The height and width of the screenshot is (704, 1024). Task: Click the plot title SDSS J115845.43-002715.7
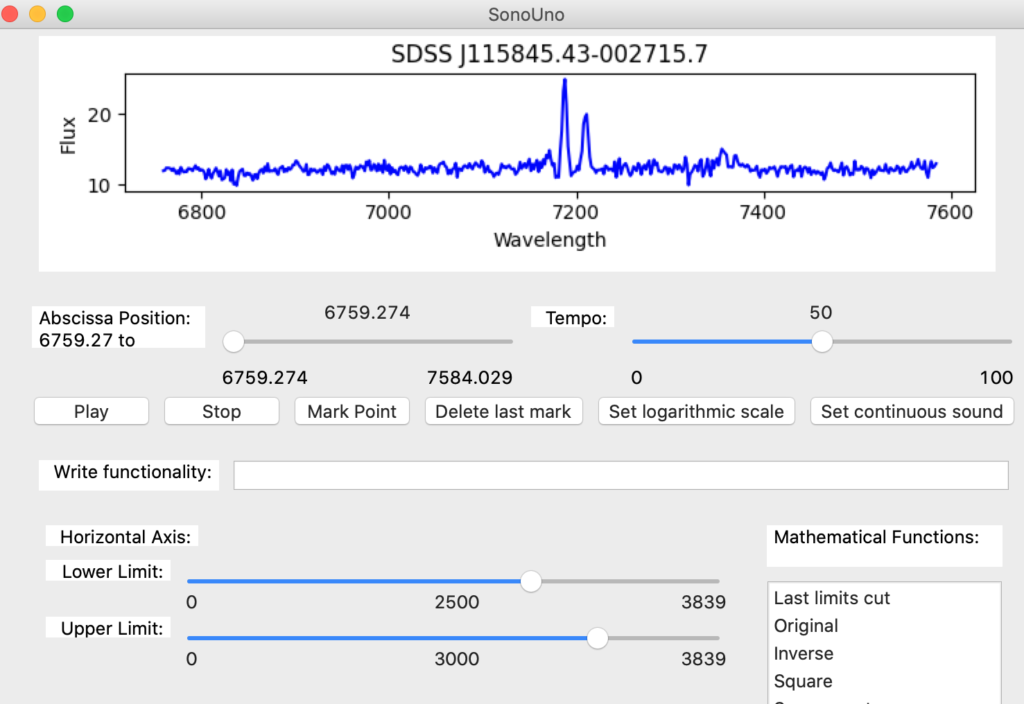[549, 54]
